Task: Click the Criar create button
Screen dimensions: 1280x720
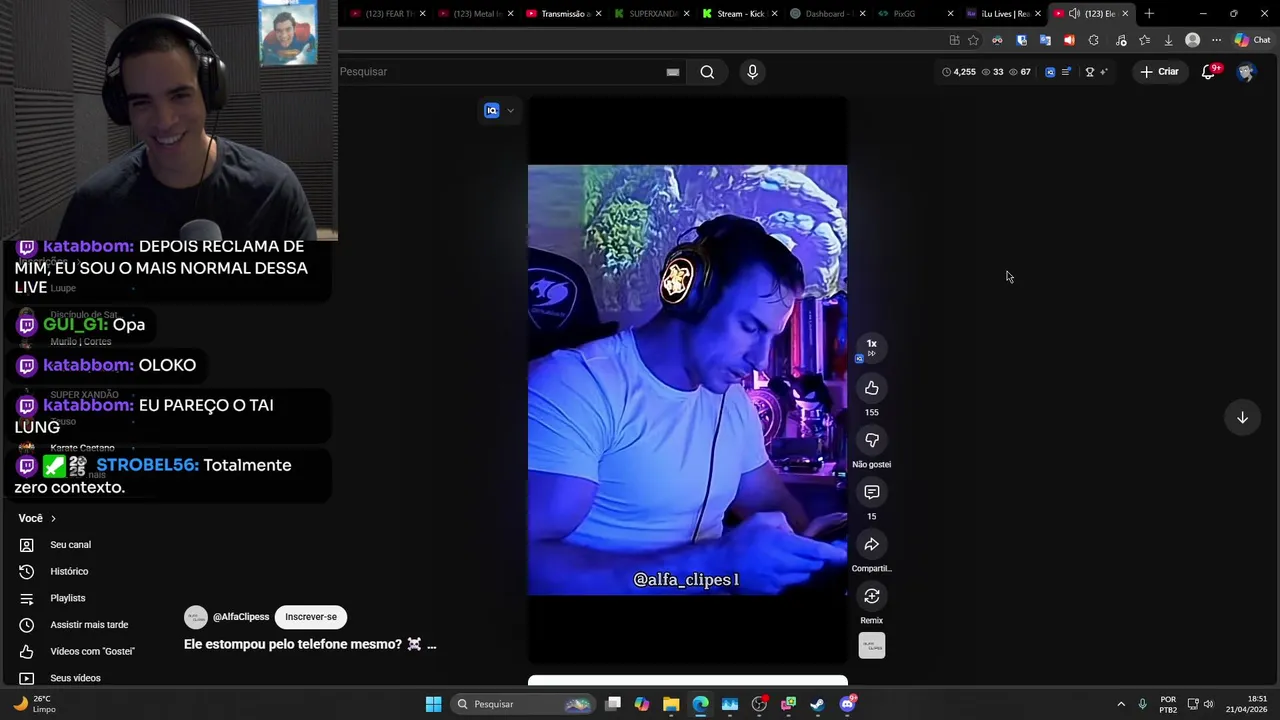Action: tap(1160, 72)
